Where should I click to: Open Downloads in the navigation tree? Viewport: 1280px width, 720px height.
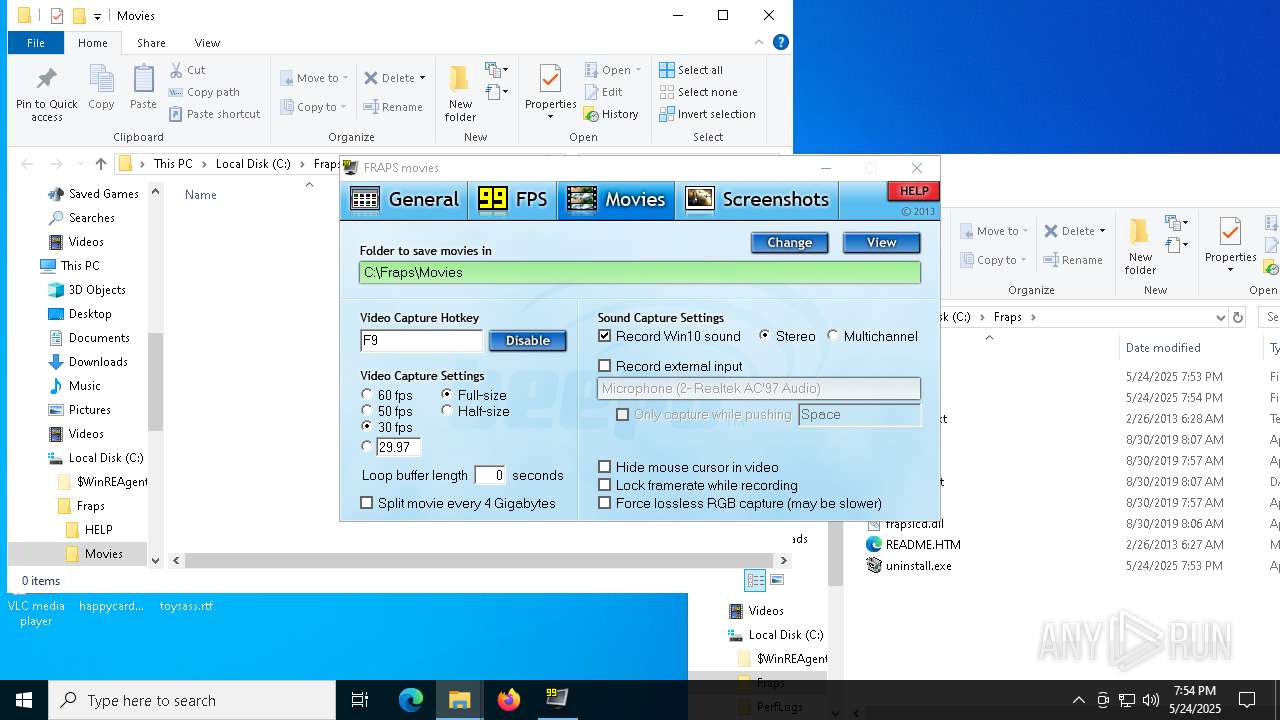pyautogui.click(x=88, y=362)
